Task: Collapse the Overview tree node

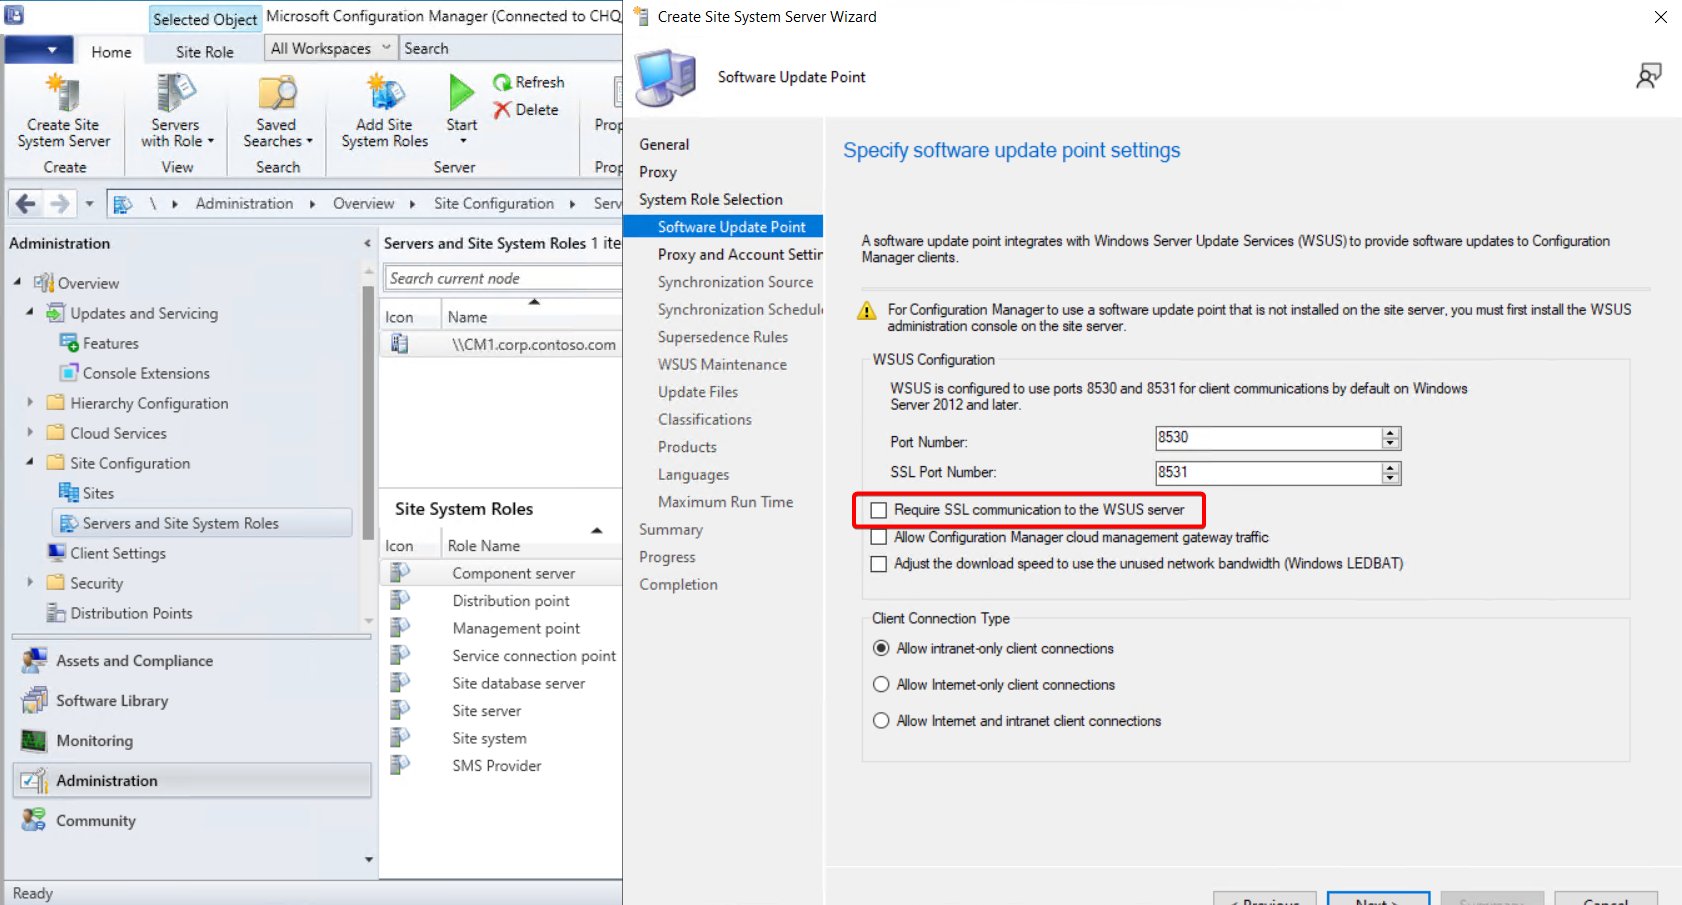Action: pyautogui.click(x=17, y=282)
